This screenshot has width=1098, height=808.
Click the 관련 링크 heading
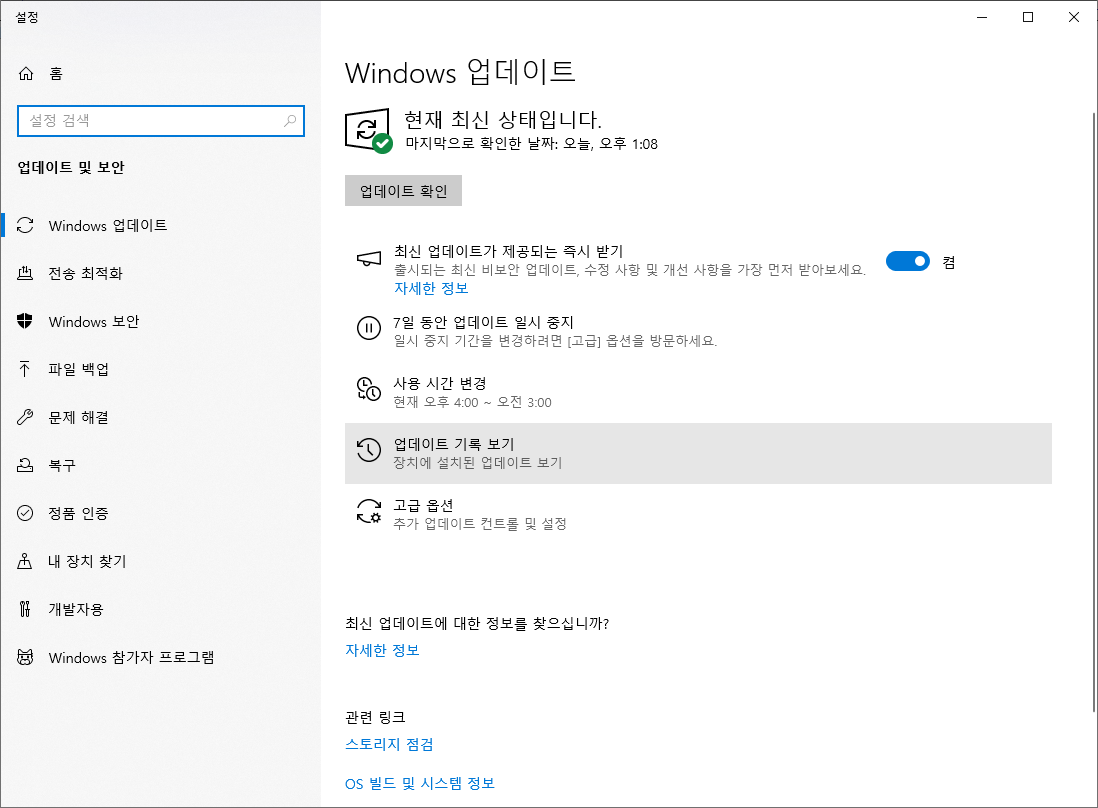pos(375,717)
